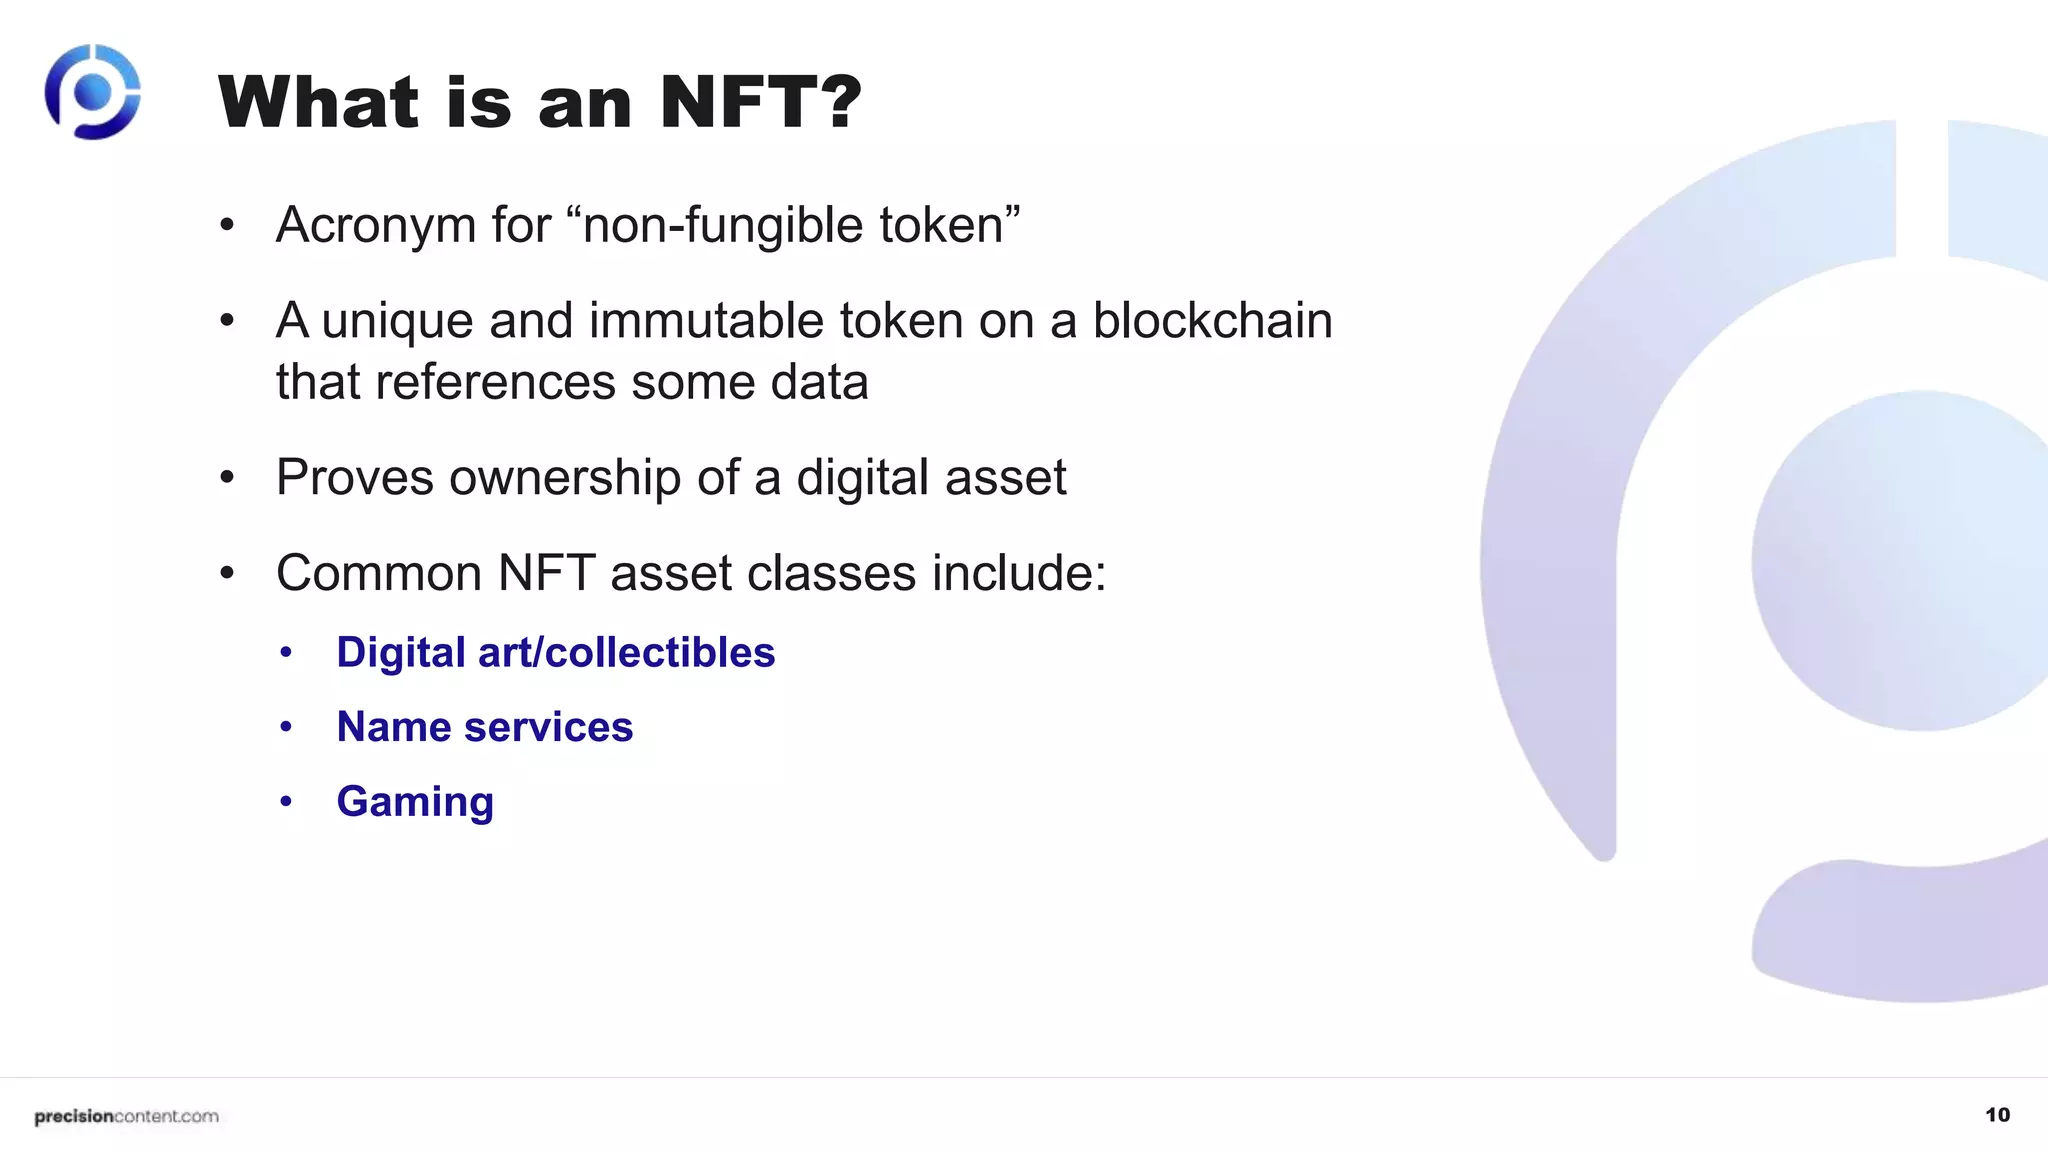The width and height of the screenshot is (2048, 1152).
Task: Click the word "NFT?" in the slide title
Action: pos(760,102)
